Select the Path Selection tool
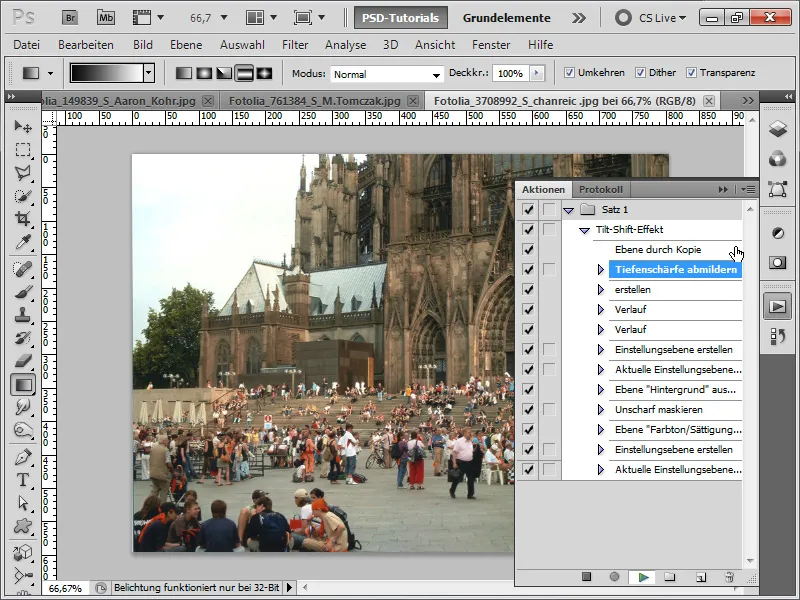This screenshot has height=600, width=800. [x=22, y=503]
